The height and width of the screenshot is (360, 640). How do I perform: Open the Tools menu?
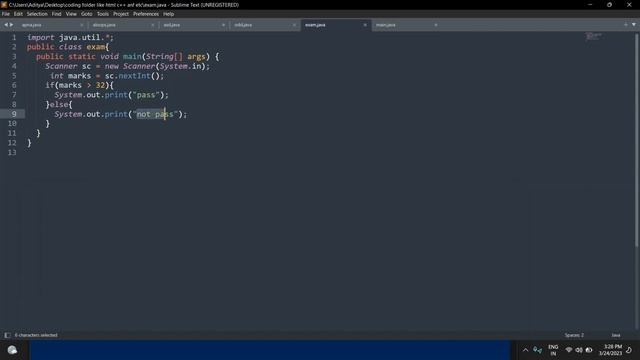pos(103,14)
